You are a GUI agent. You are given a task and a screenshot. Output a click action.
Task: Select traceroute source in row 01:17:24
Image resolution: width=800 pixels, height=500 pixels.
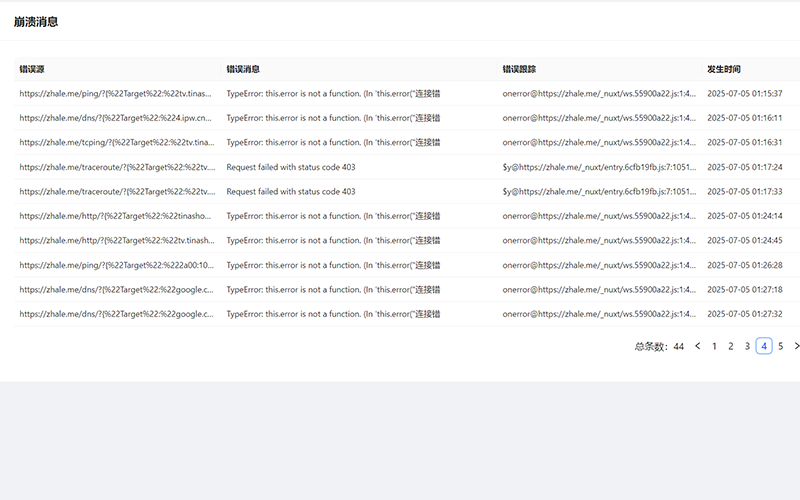pos(117,167)
